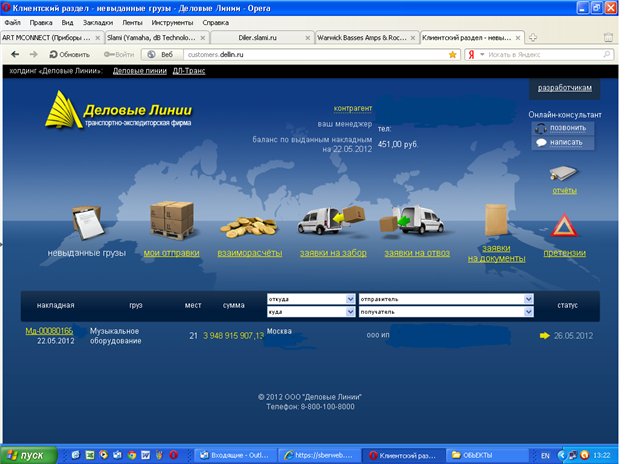Click the разработчикам link
This screenshot has height=464, width=640.
[564, 88]
